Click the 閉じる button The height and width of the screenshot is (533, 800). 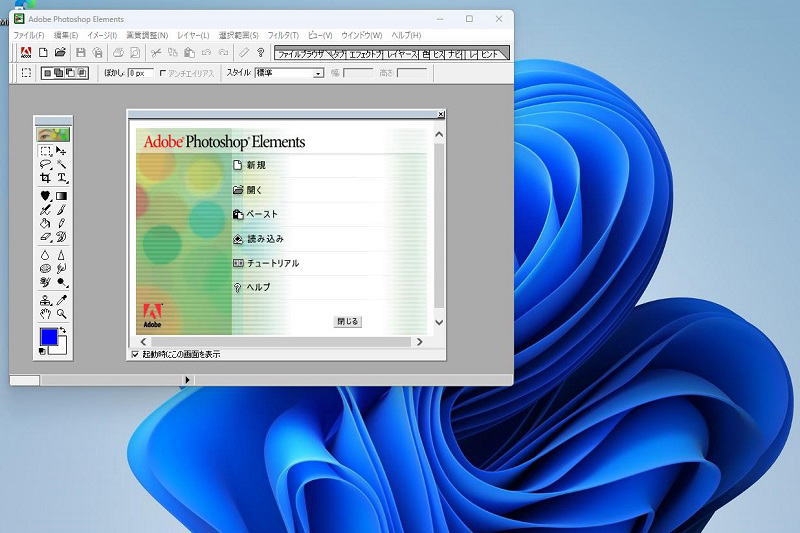[347, 322]
